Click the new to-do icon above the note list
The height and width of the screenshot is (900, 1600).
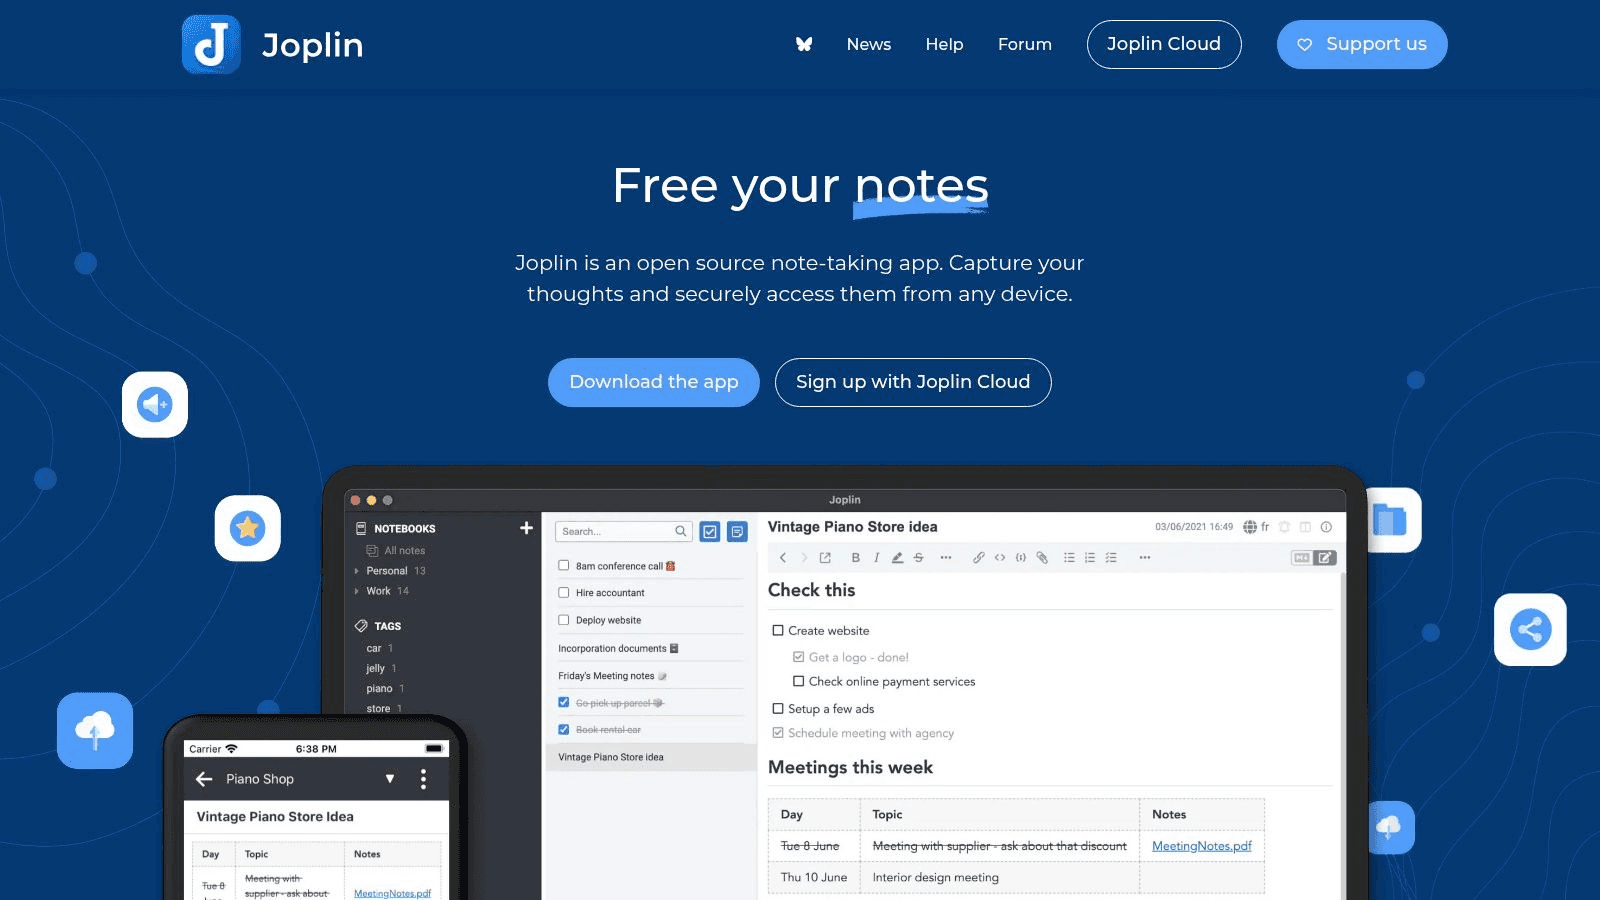click(x=710, y=531)
